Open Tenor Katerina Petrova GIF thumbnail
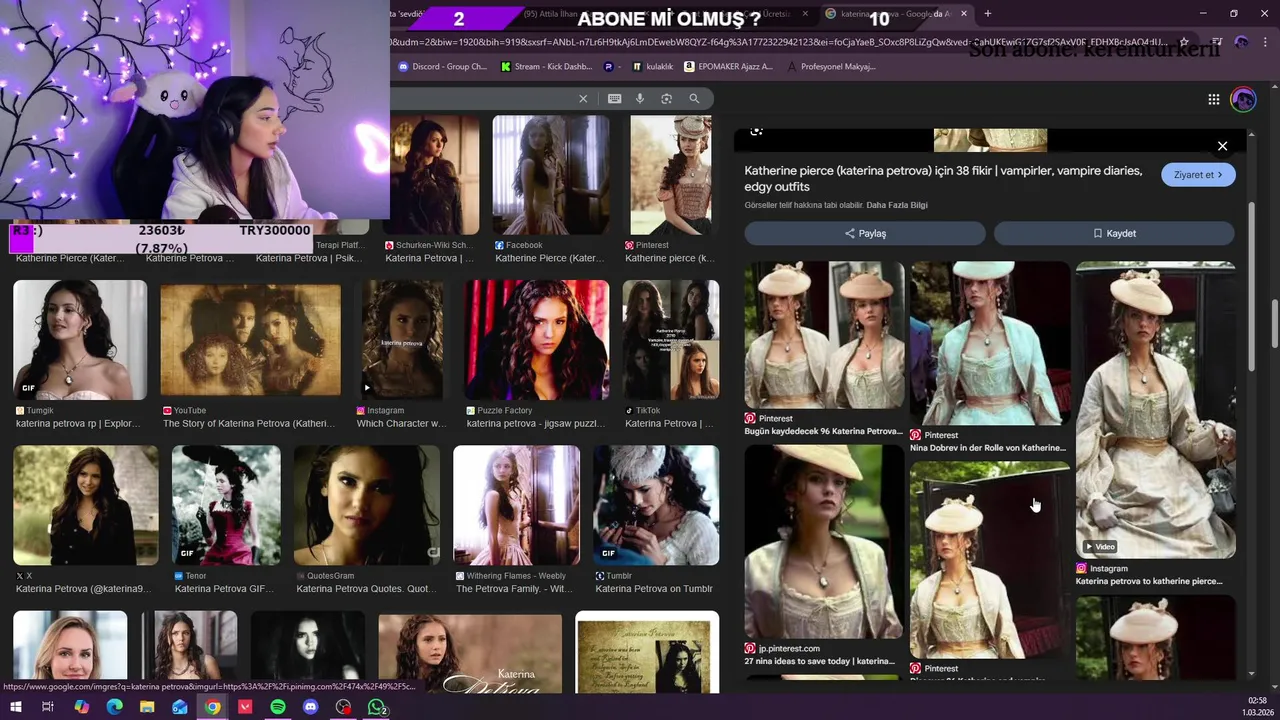This screenshot has width=1280, height=720. (x=226, y=505)
